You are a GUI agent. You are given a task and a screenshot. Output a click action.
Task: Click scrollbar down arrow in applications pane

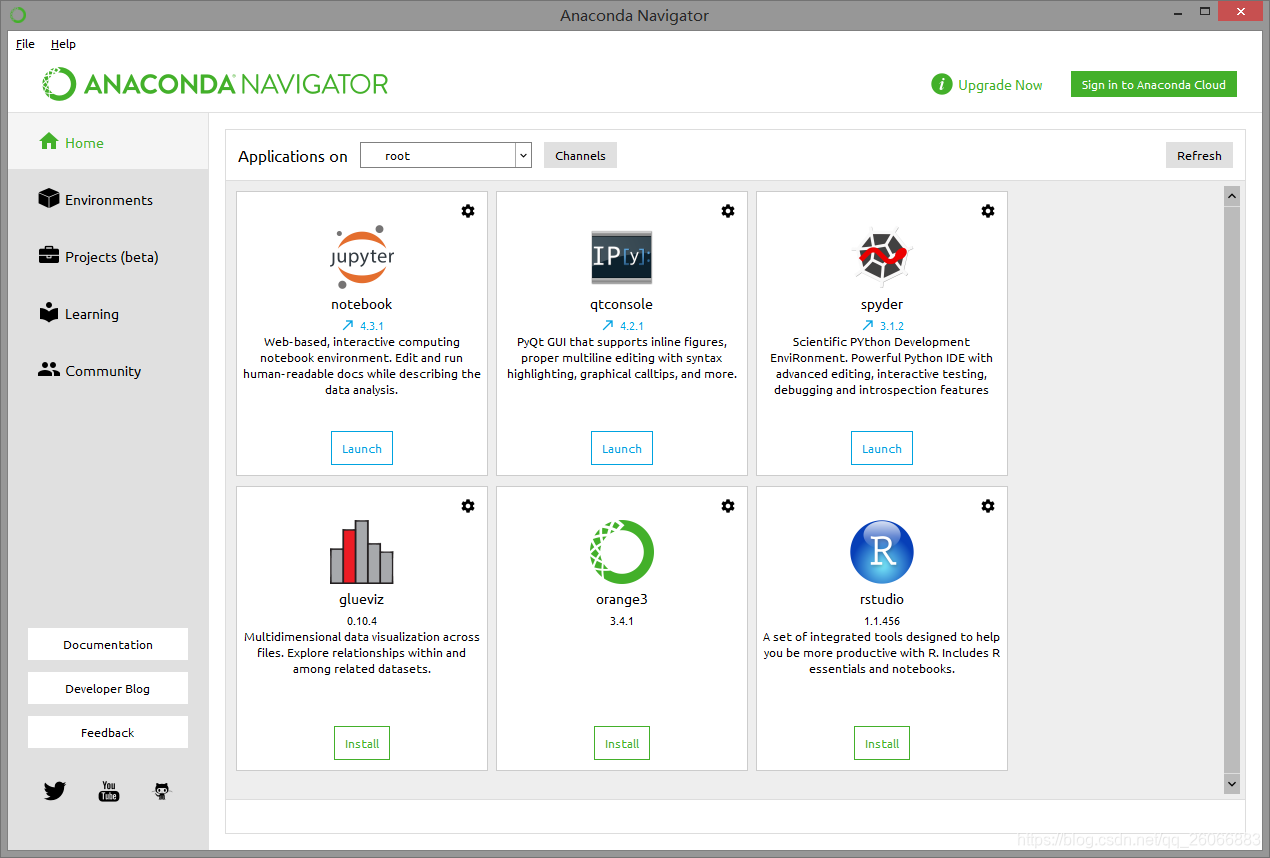(1232, 784)
